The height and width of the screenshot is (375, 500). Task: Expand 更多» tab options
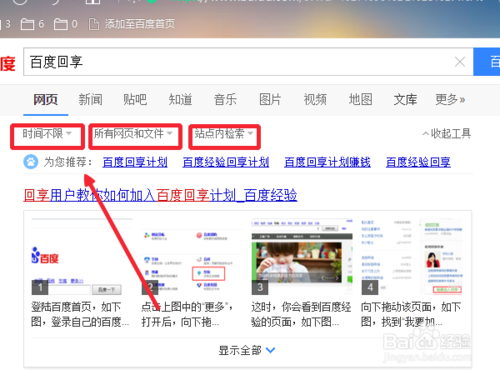(450, 99)
